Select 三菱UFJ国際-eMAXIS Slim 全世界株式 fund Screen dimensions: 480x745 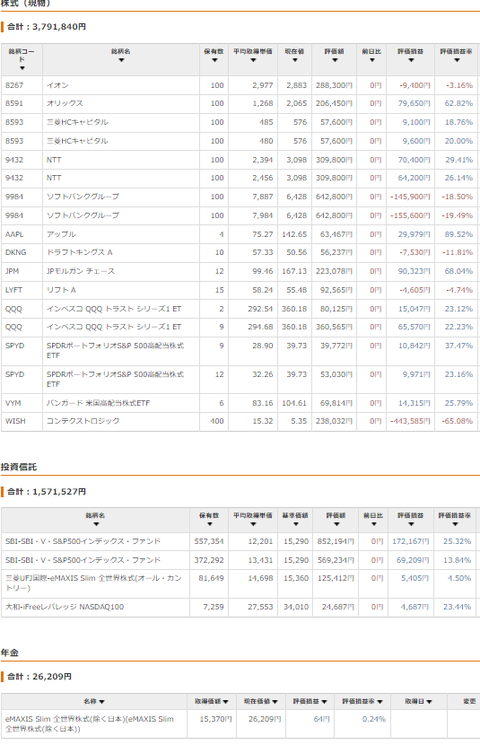pyautogui.click(x=94, y=583)
